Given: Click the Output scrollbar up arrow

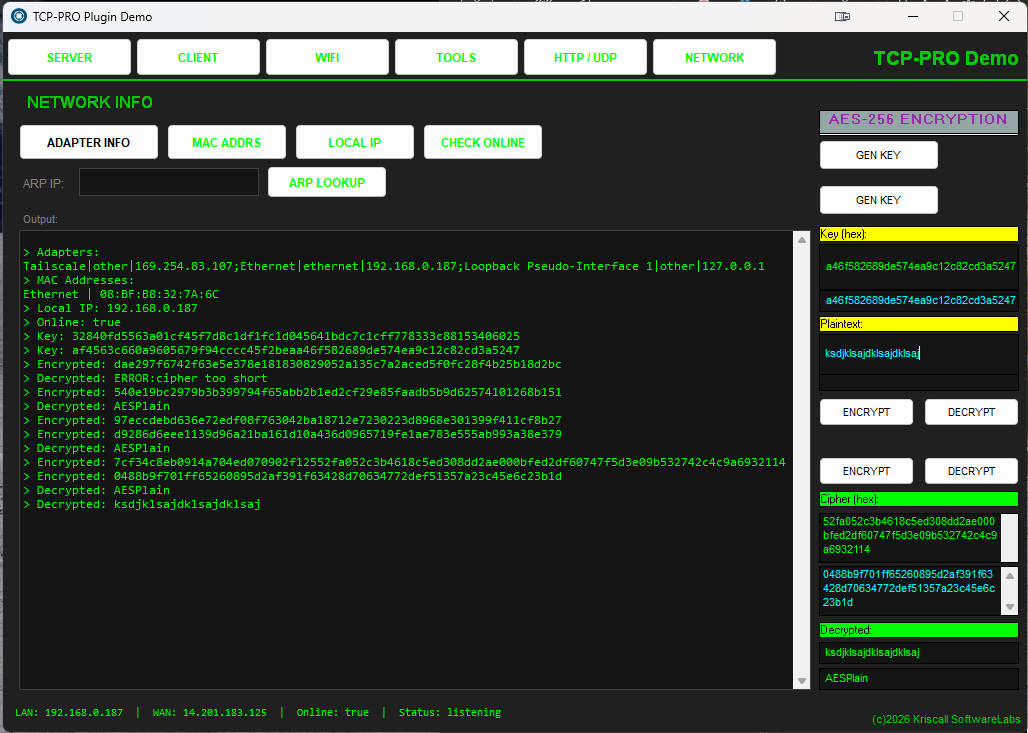Looking at the screenshot, I should [801, 240].
